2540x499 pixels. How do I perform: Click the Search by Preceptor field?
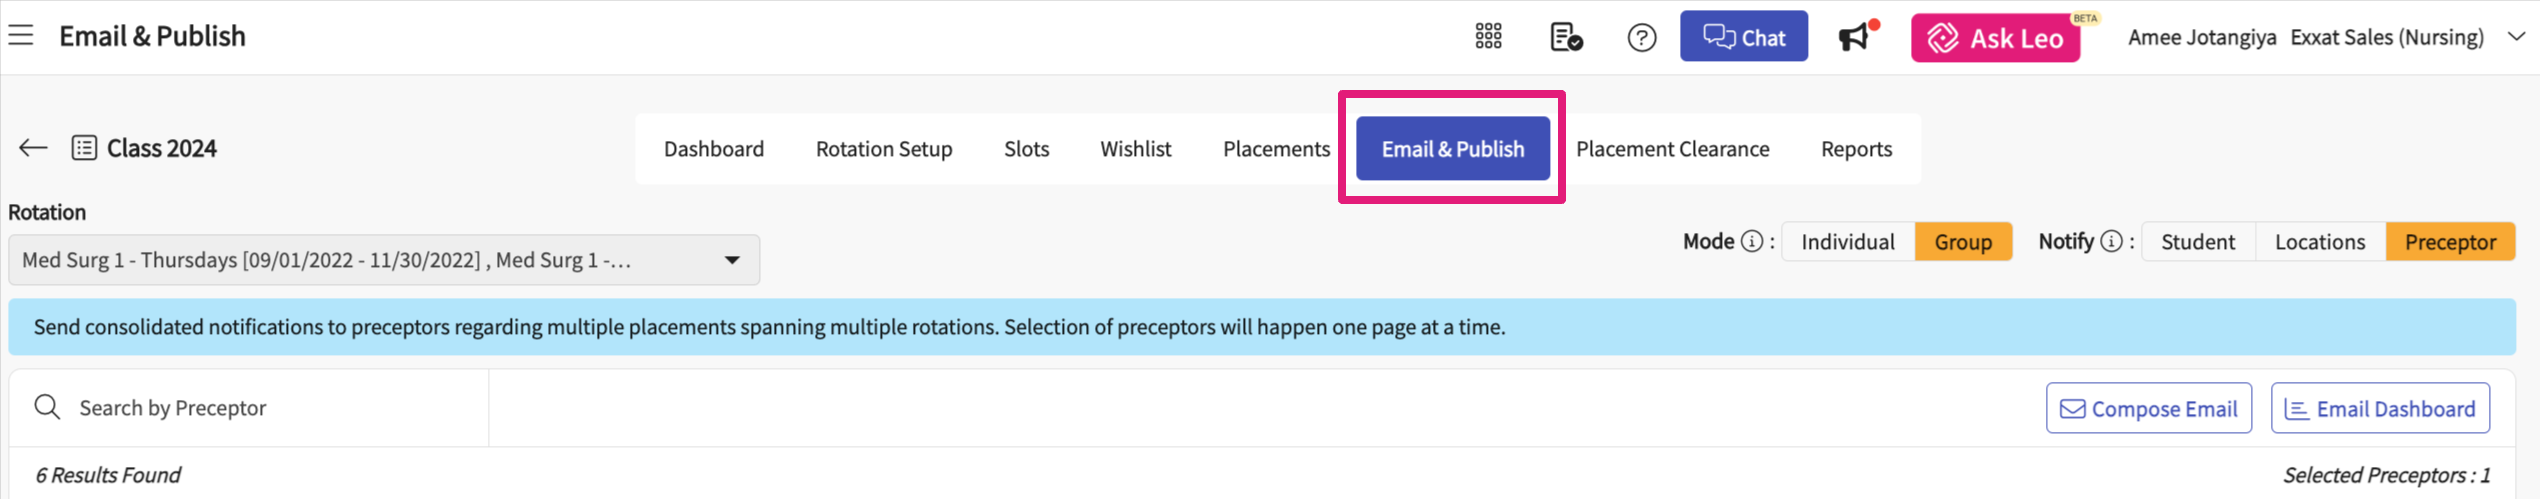tap(260, 408)
